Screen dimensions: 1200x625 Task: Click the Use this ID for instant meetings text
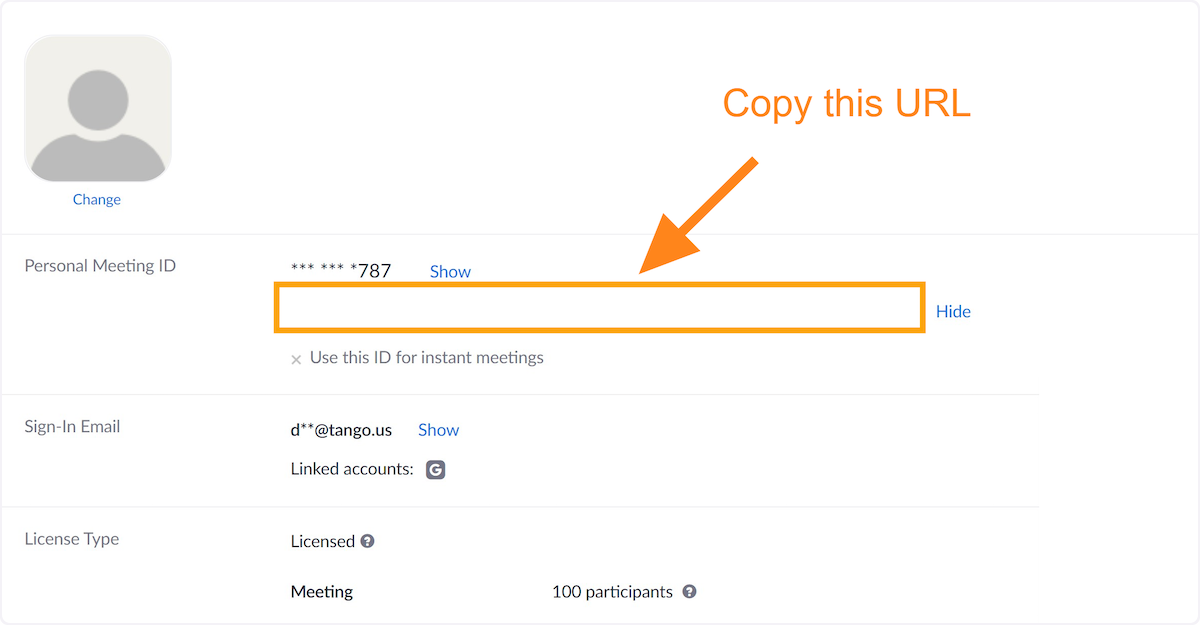(x=427, y=357)
